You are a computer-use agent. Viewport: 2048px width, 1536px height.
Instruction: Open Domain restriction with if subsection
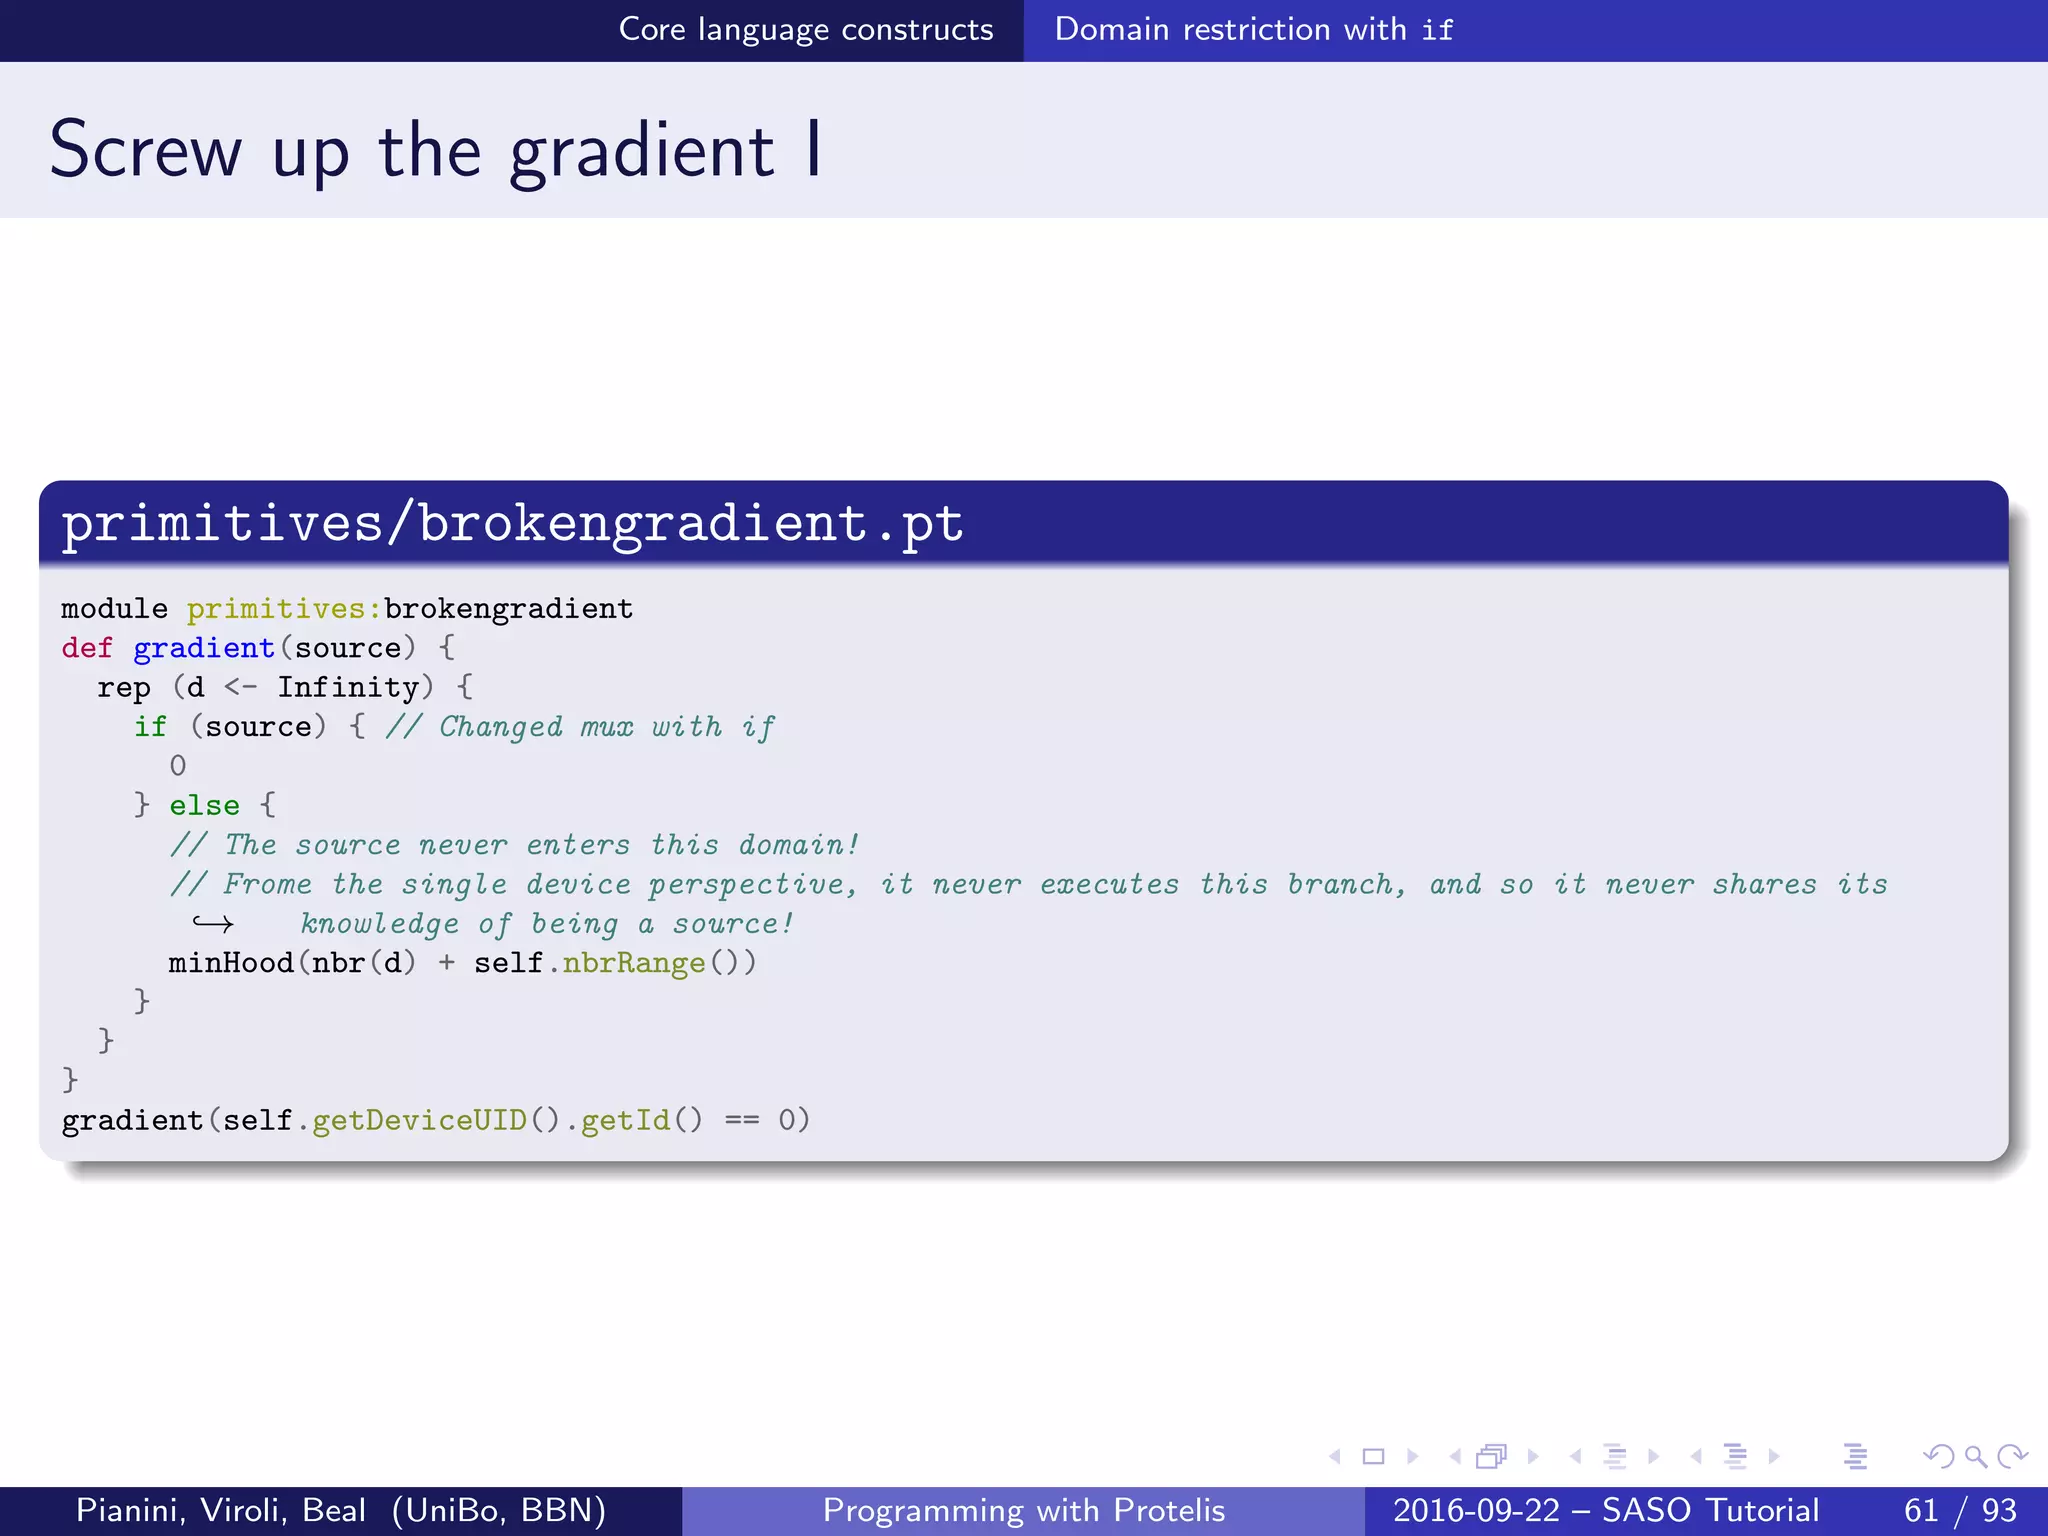[x=1253, y=30]
